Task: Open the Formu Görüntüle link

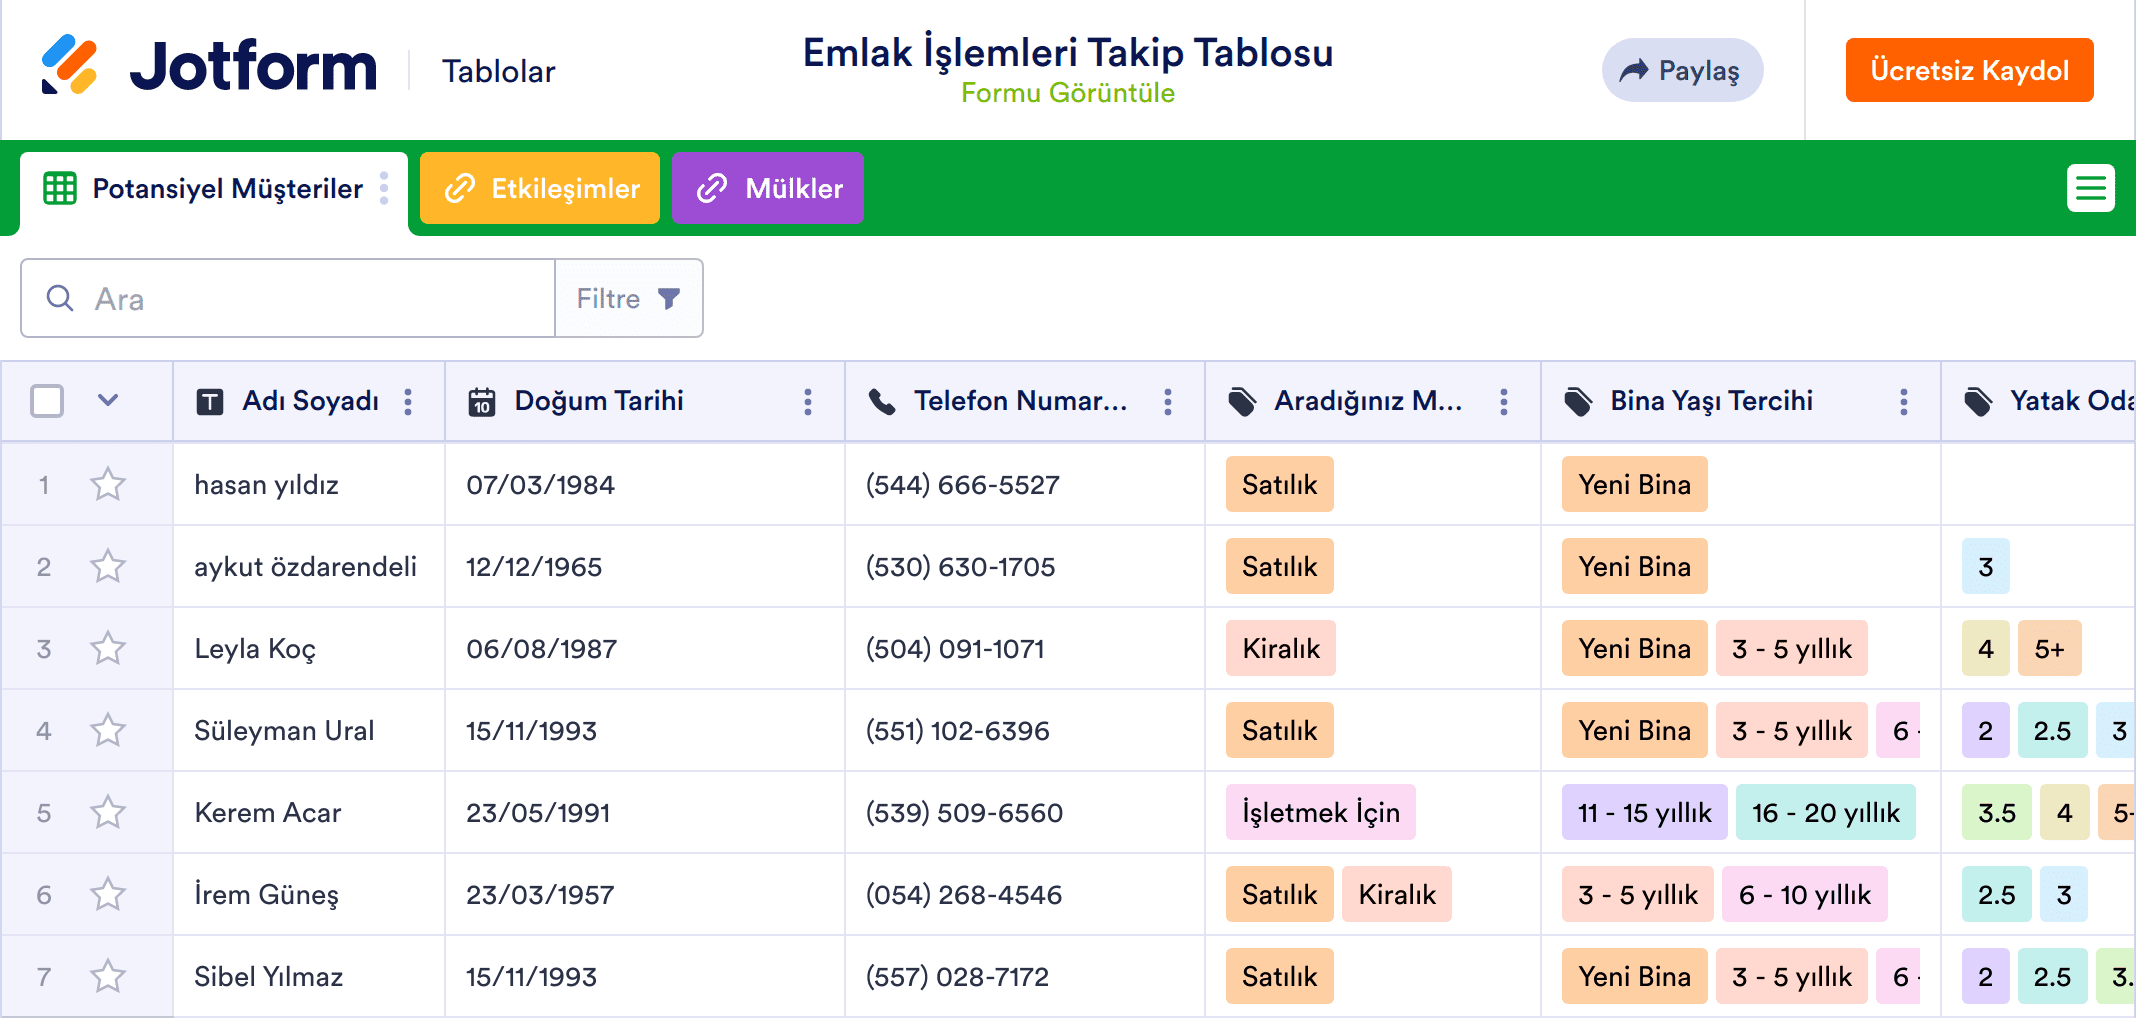Action: pos(1067,93)
